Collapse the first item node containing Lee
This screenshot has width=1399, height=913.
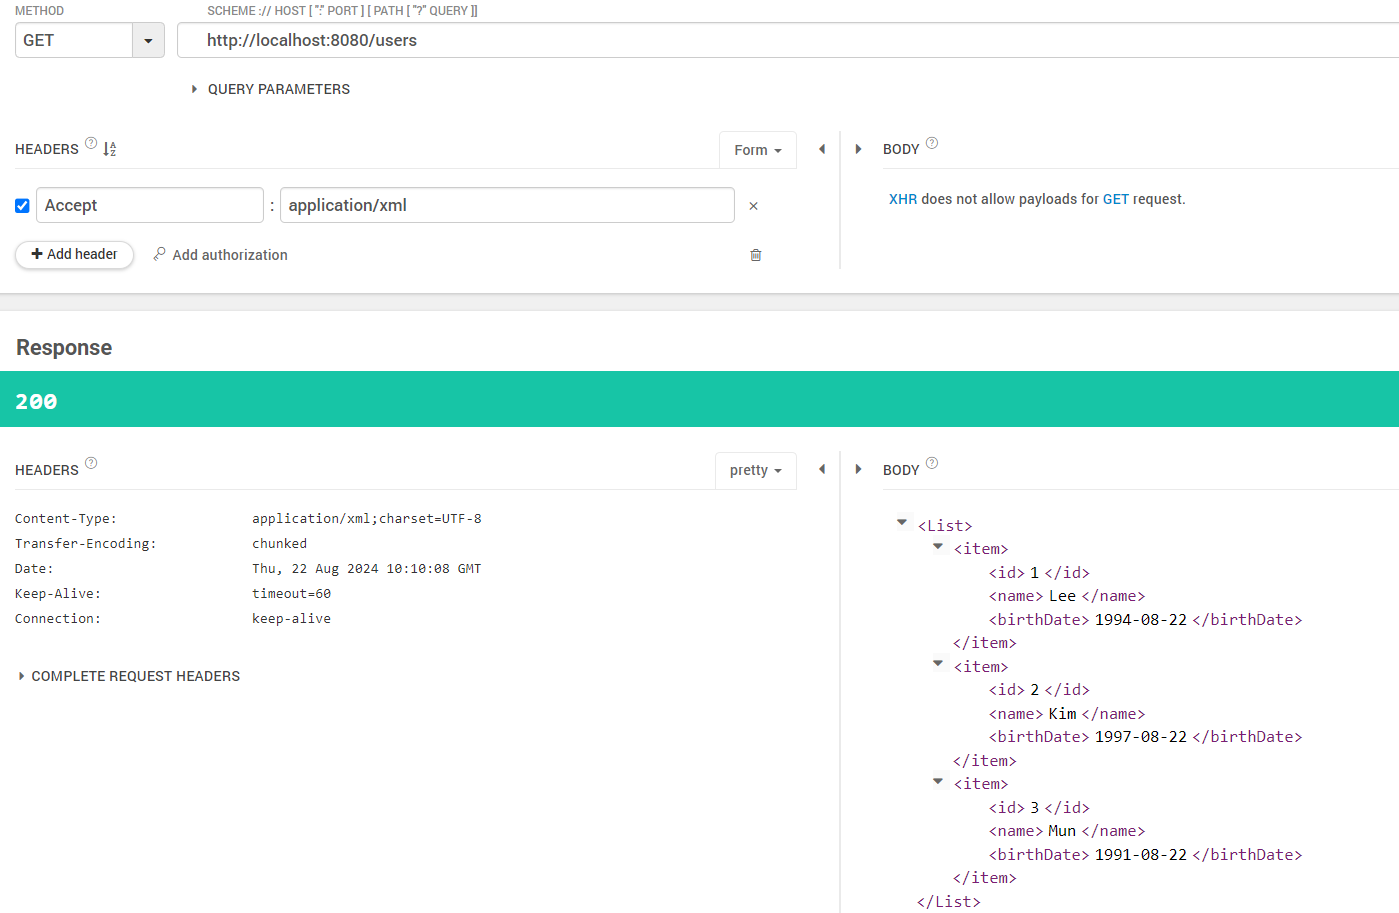point(938,546)
